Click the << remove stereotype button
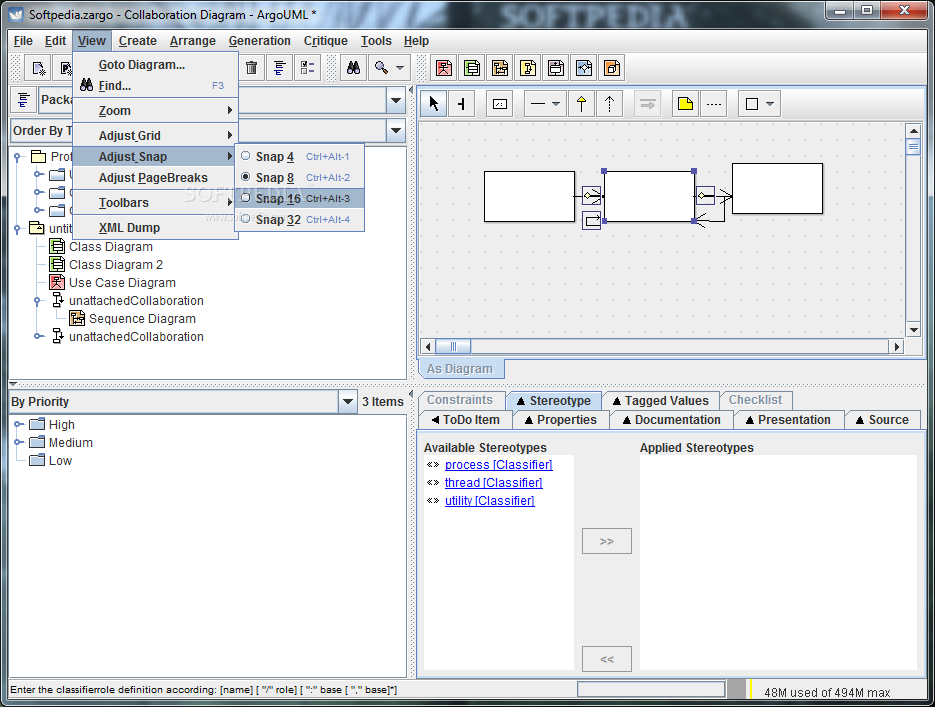 [606, 659]
